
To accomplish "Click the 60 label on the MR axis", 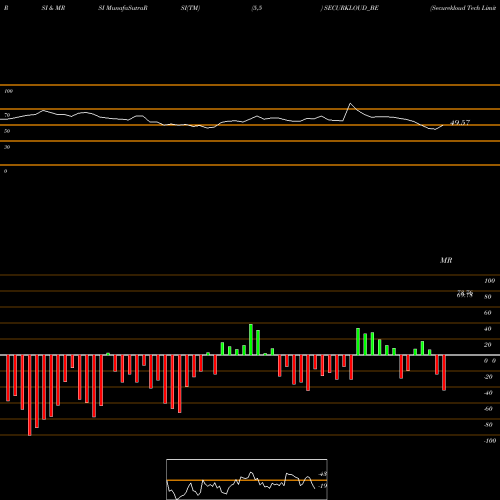I will [488, 313].
